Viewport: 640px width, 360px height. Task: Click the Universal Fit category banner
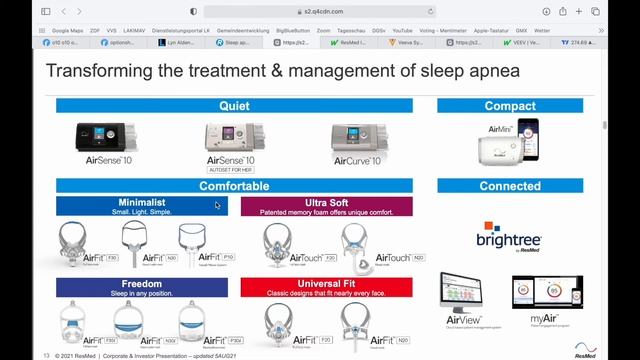coord(327,287)
